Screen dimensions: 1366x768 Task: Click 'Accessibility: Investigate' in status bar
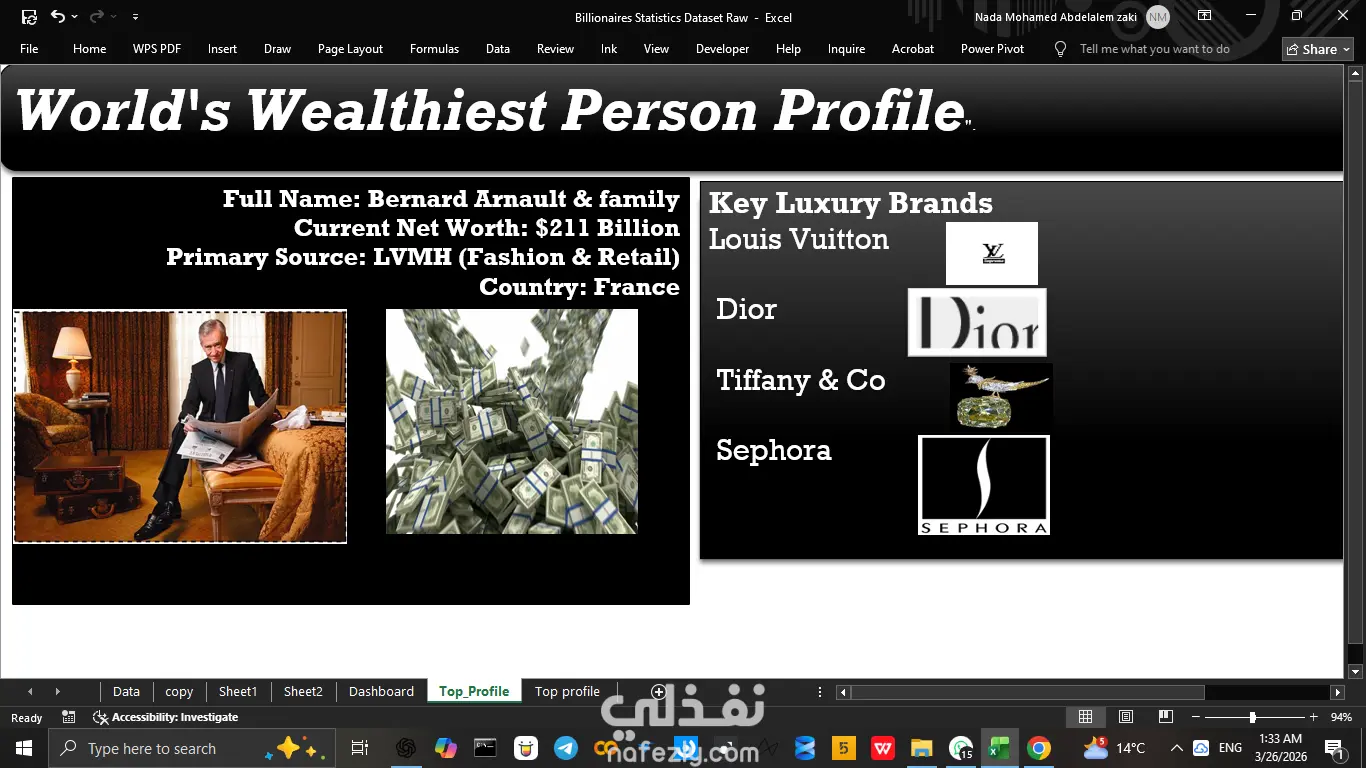[166, 717]
